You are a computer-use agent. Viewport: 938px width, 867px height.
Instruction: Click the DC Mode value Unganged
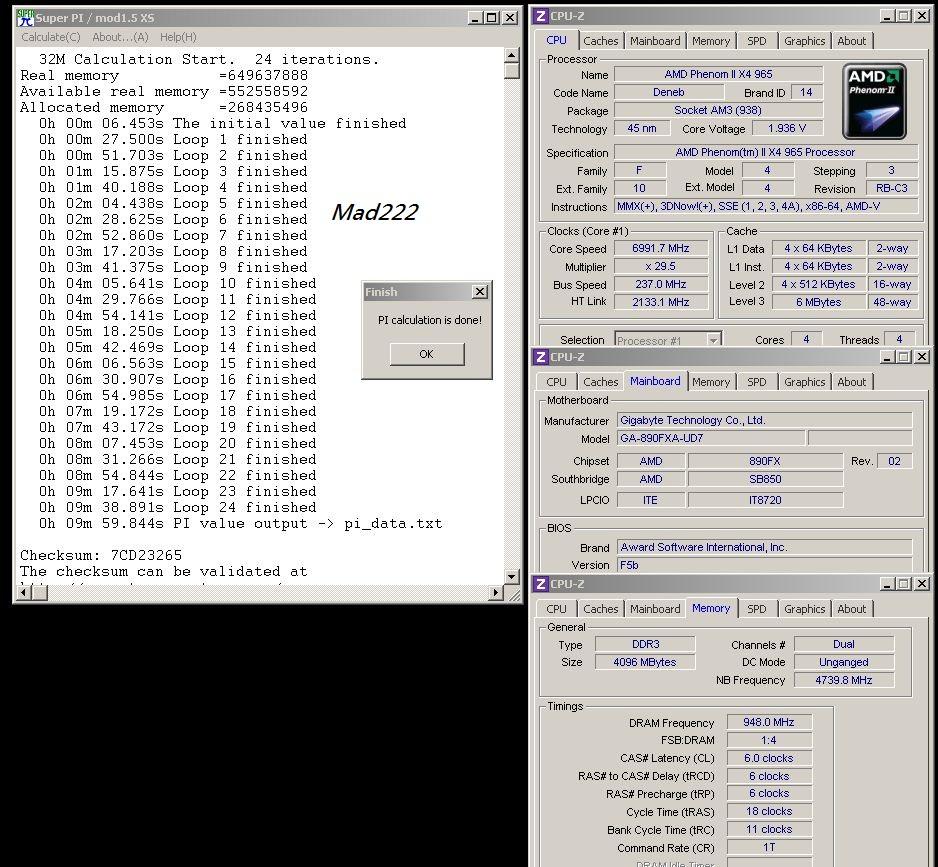[x=844, y=662]
